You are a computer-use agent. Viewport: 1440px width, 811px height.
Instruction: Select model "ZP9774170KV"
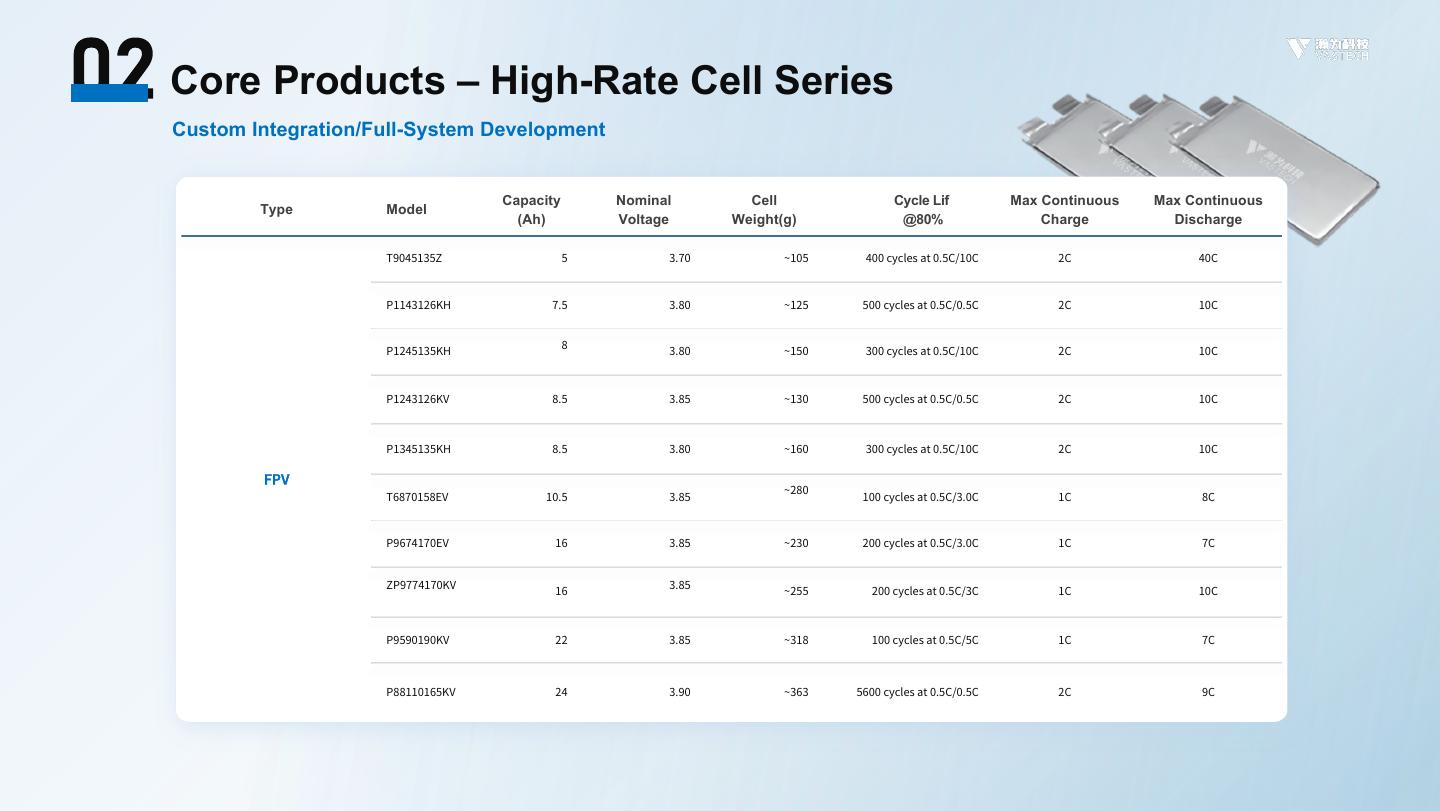[x=421, y=585]
